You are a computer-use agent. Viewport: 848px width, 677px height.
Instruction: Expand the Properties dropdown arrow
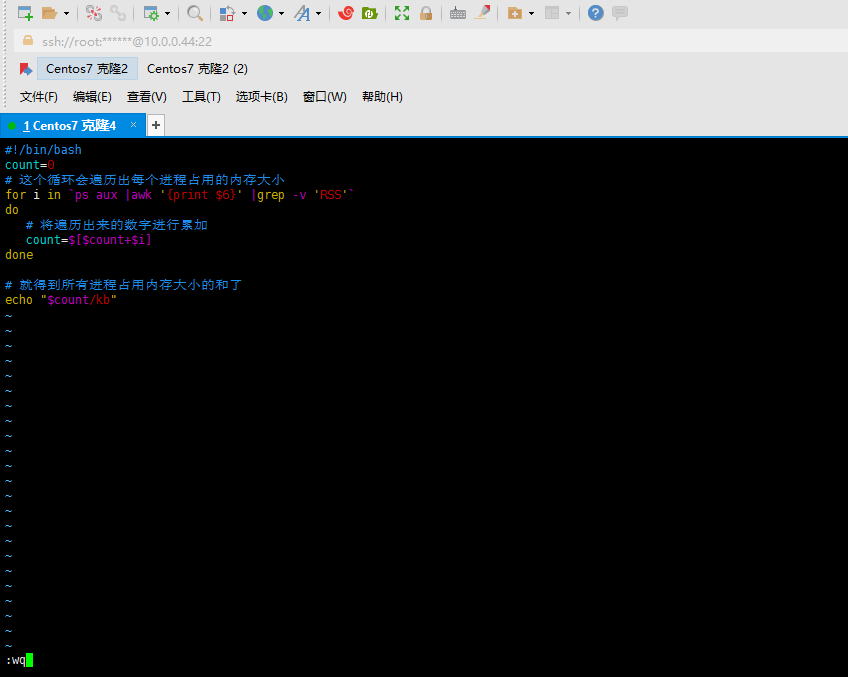click(167, 13)
